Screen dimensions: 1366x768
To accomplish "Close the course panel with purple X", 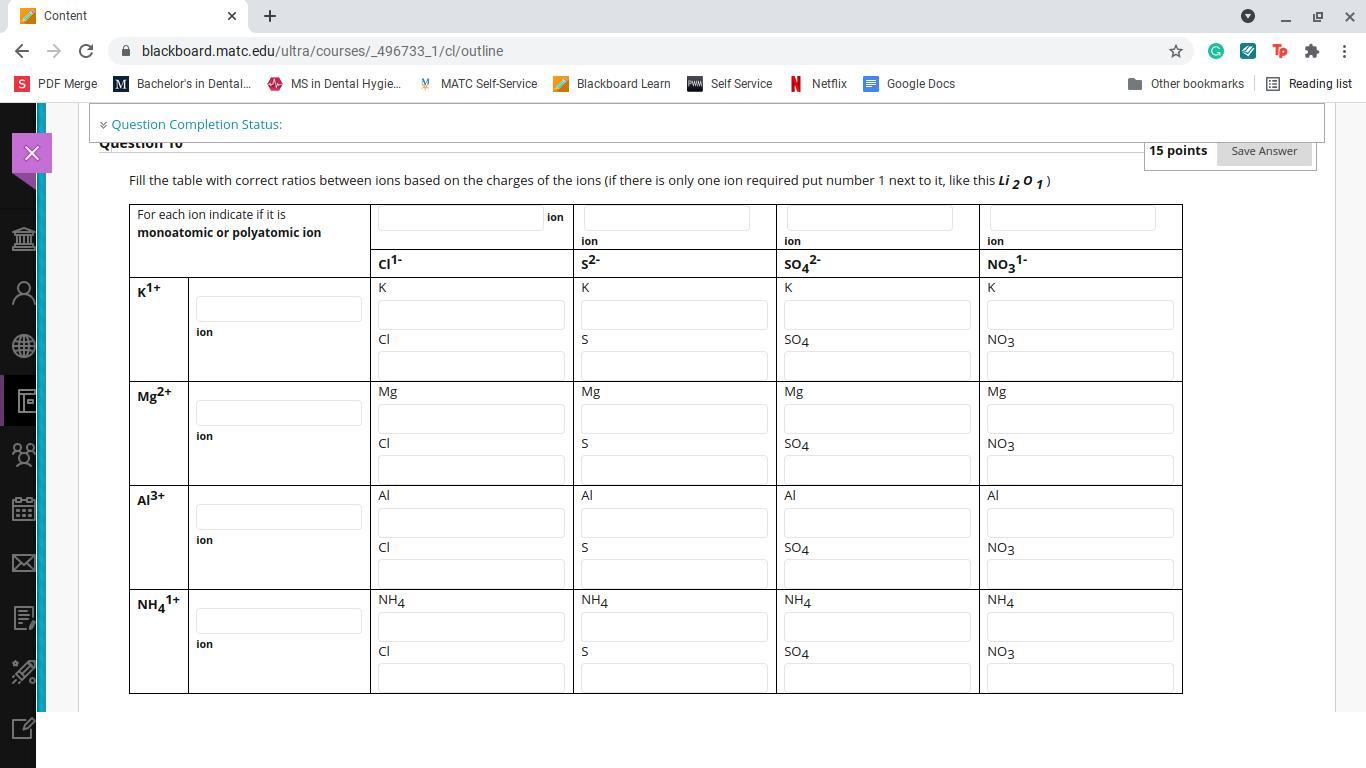I will 32,153.
